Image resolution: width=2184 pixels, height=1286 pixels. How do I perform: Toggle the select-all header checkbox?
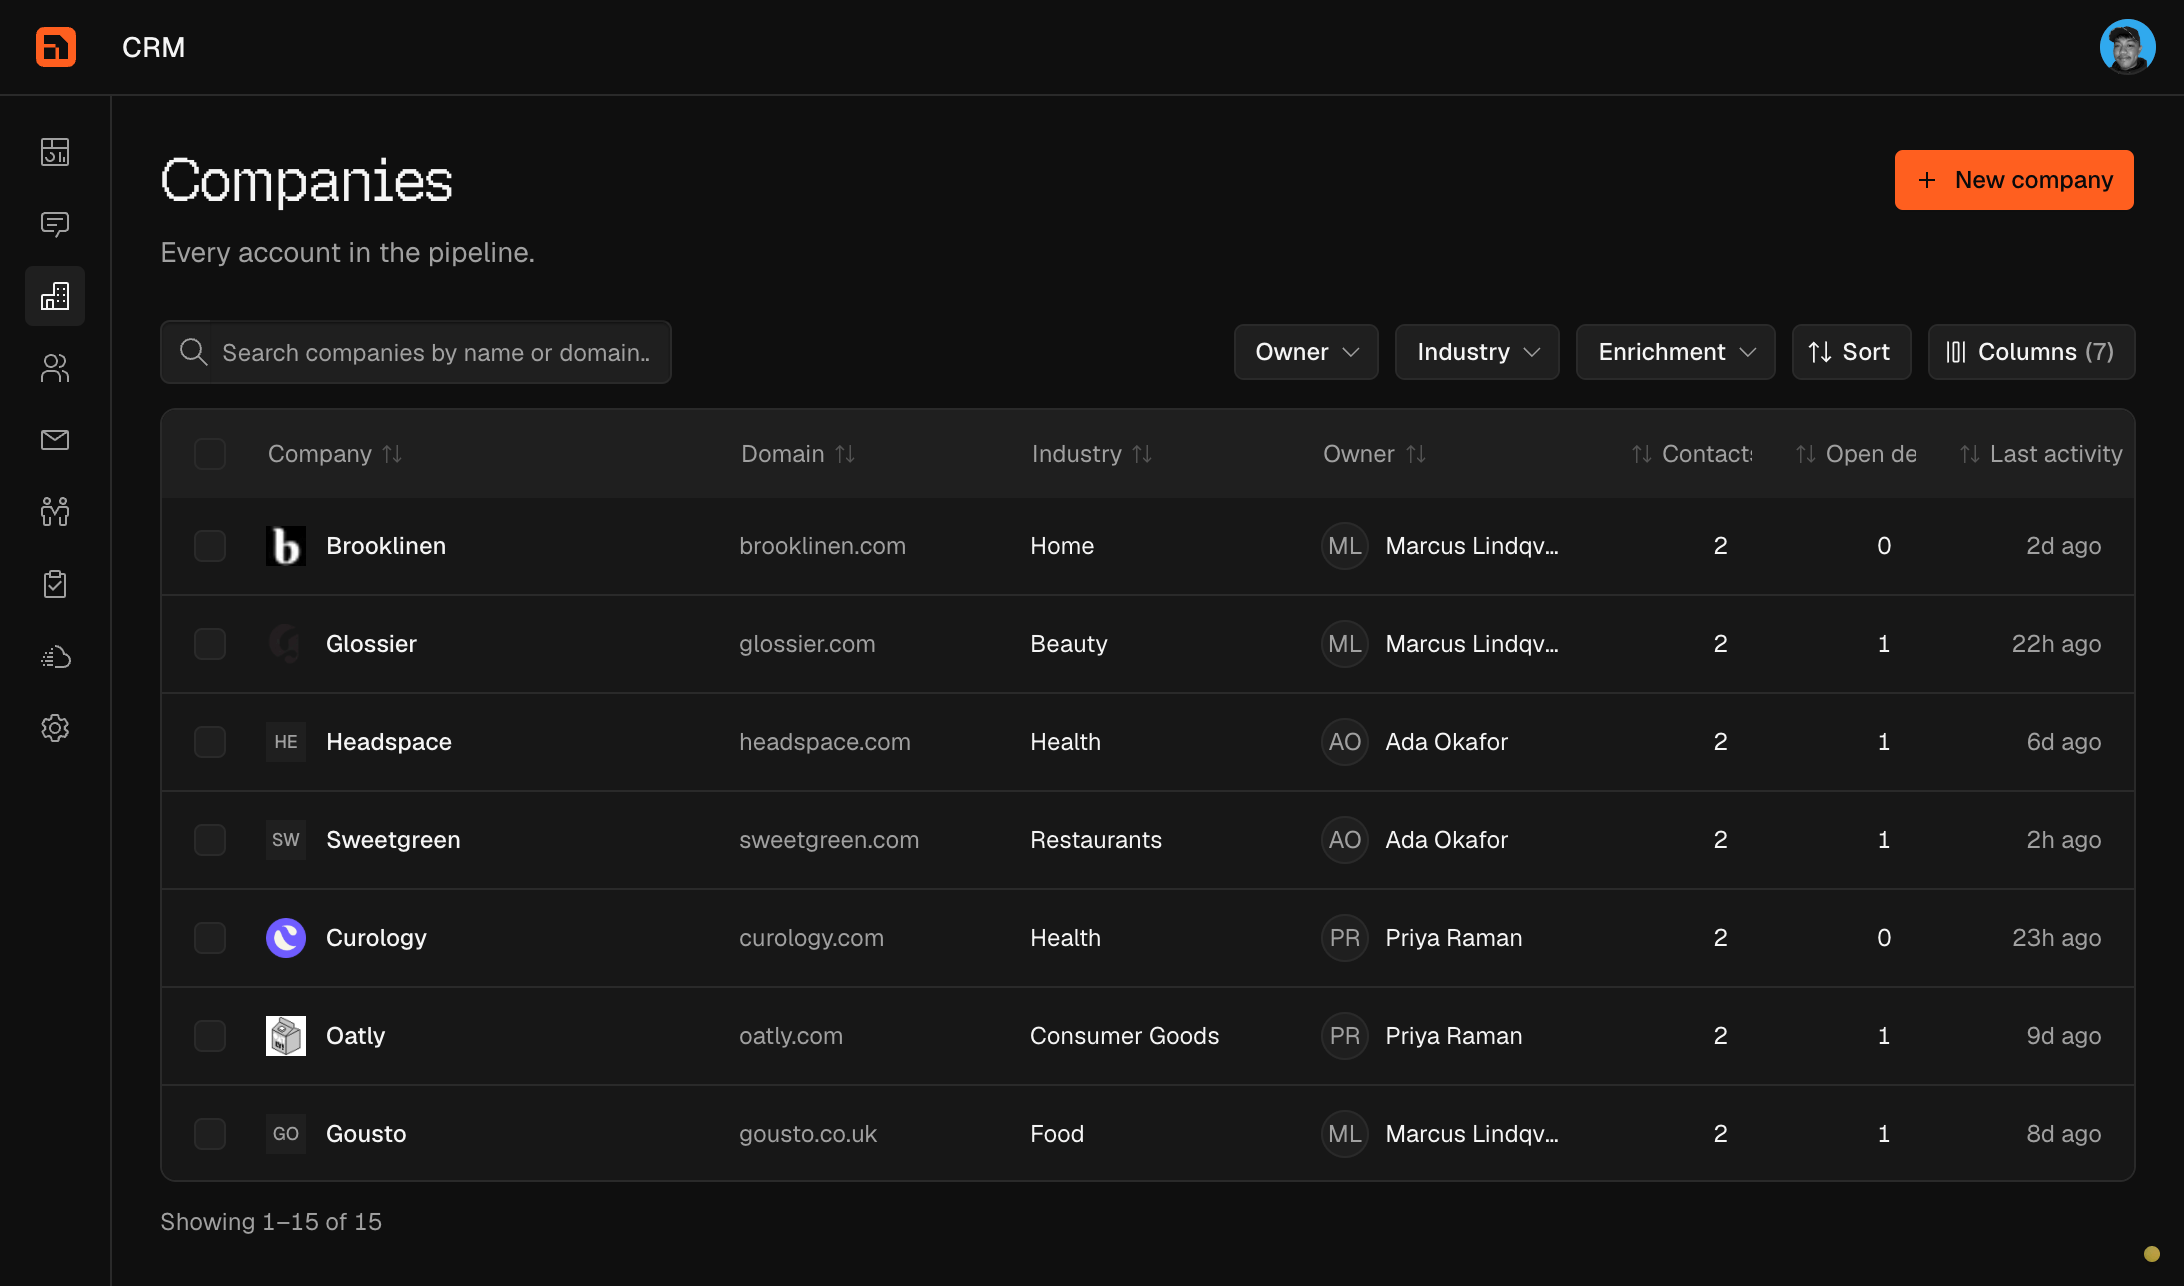[x=210, y=454]
